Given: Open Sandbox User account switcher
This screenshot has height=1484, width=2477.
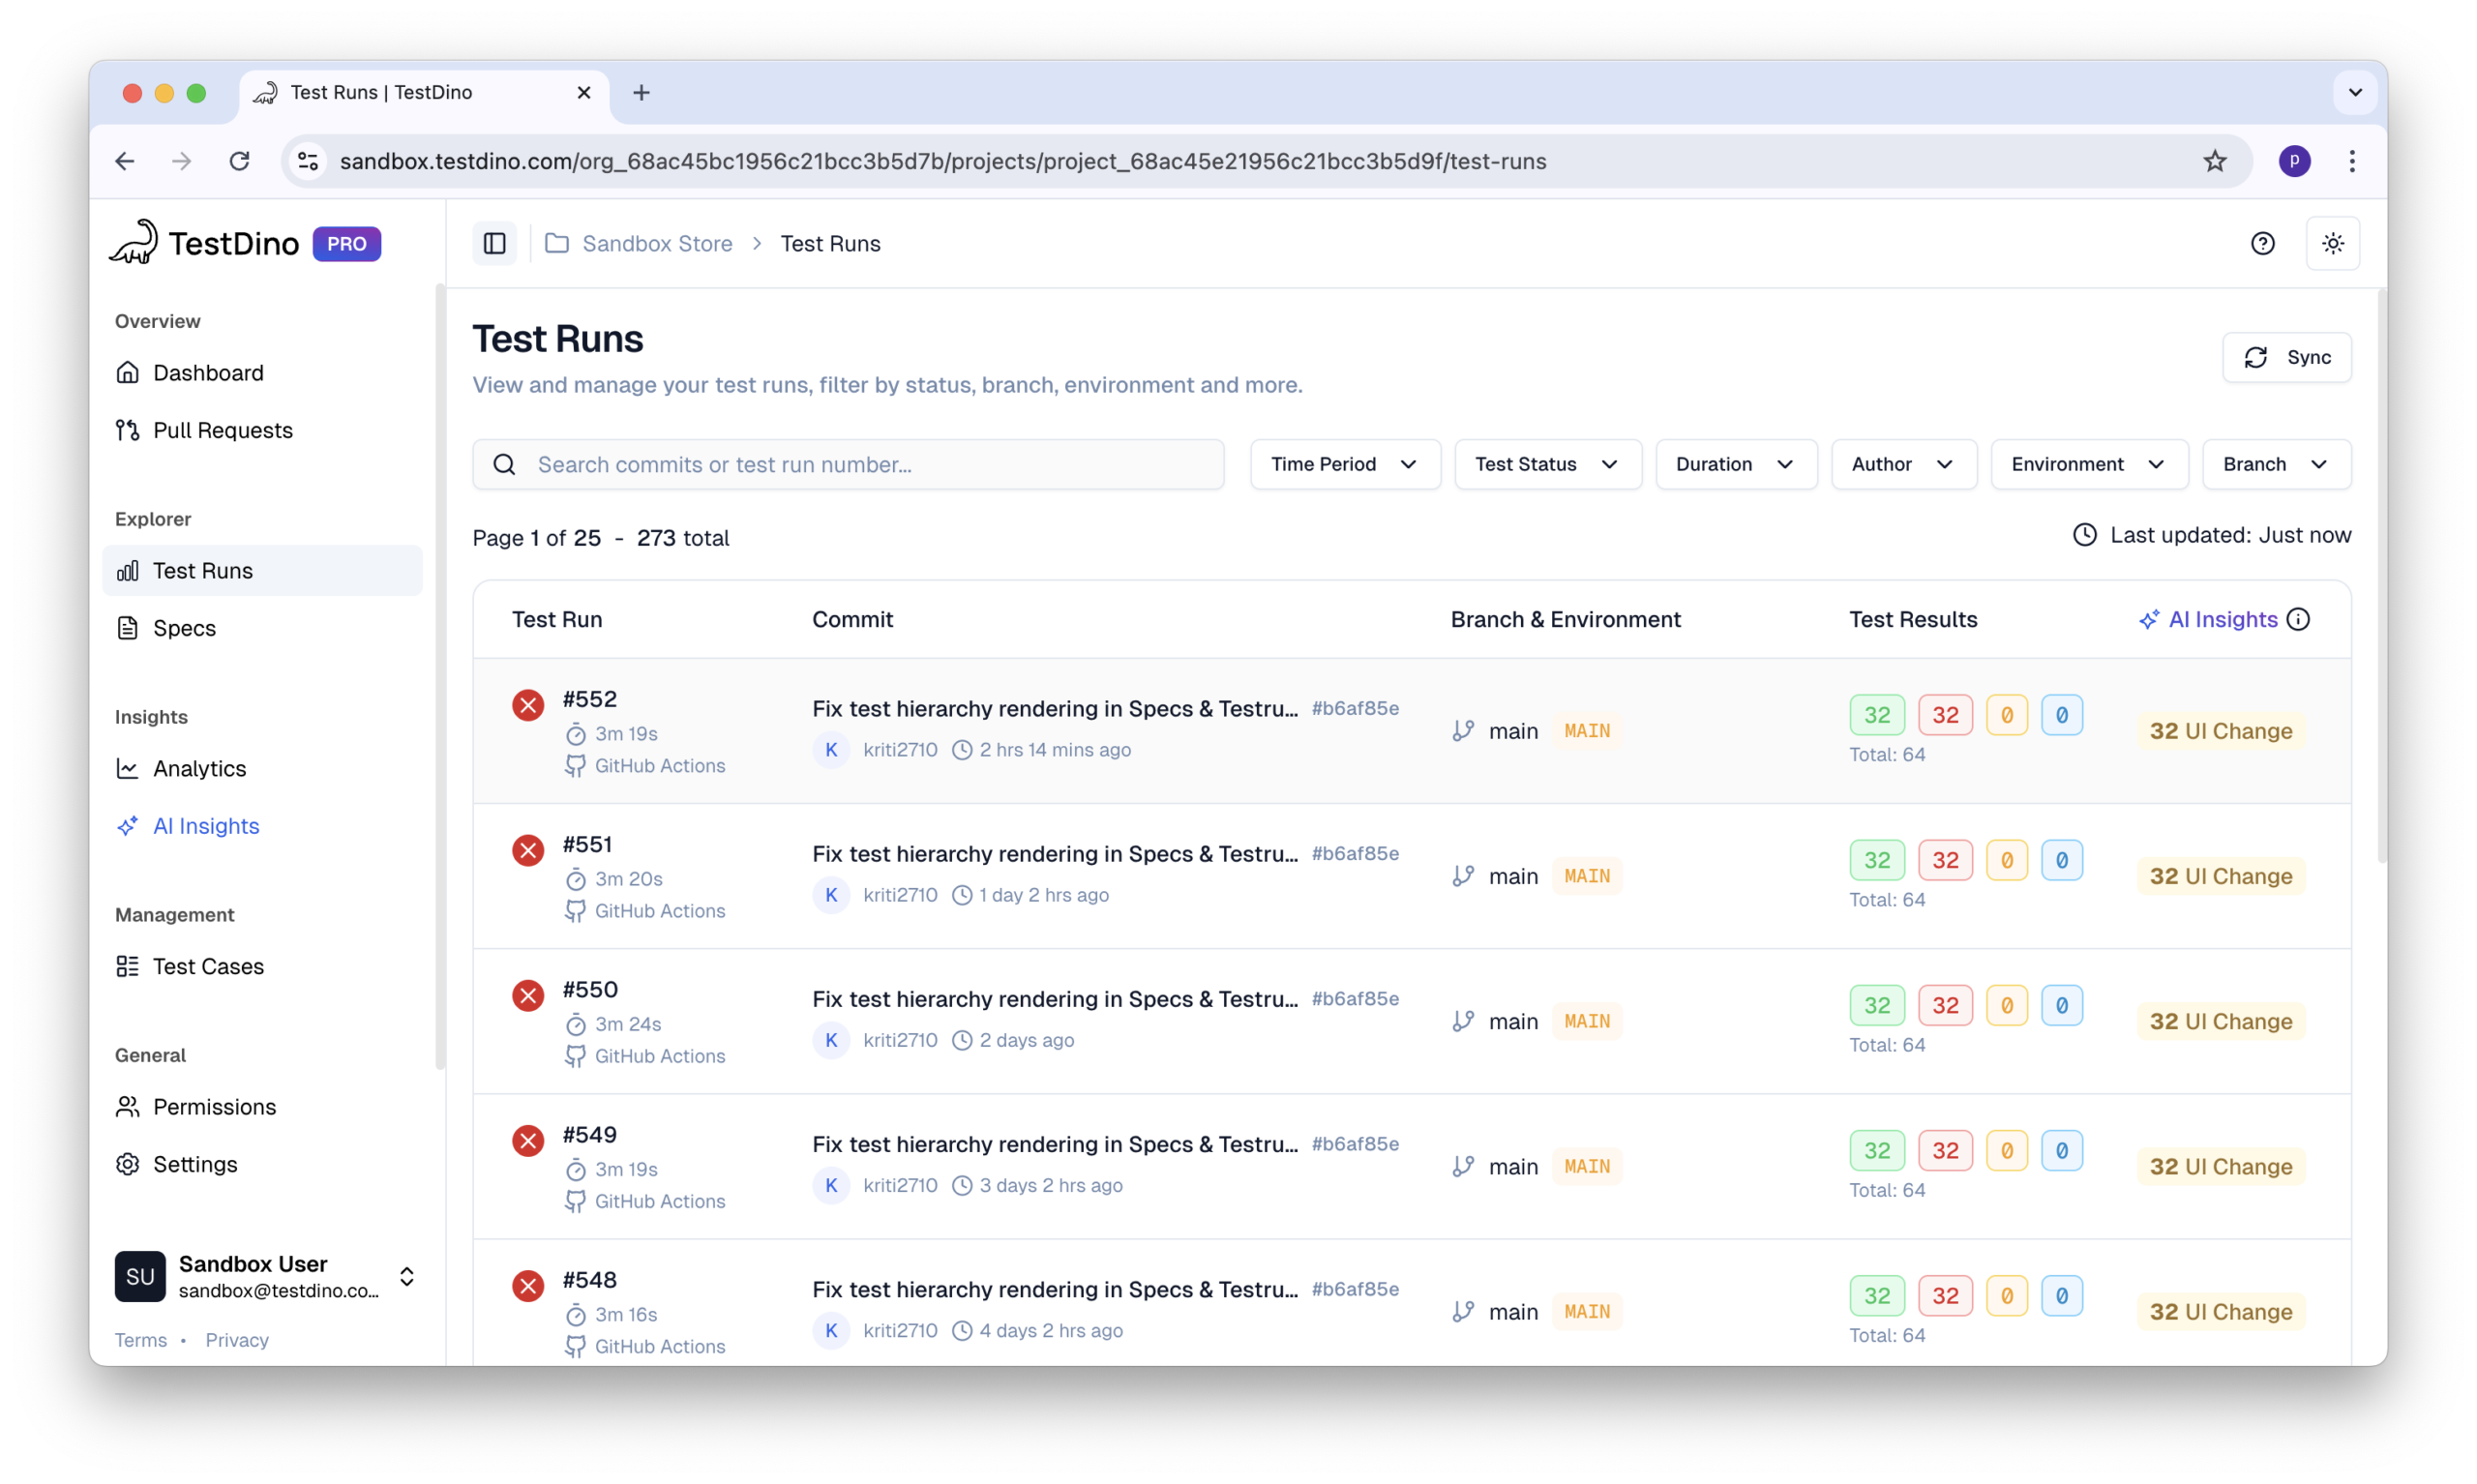Looking at the screenshot, I should pyautogui.click(x=406, y=1276).
